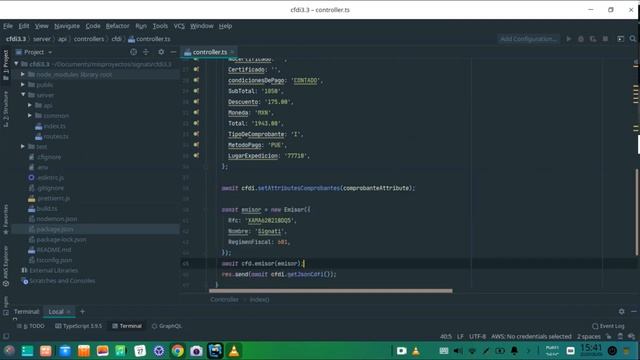Click Expand/Collapse all icon in Project panel

coord(146,52)
